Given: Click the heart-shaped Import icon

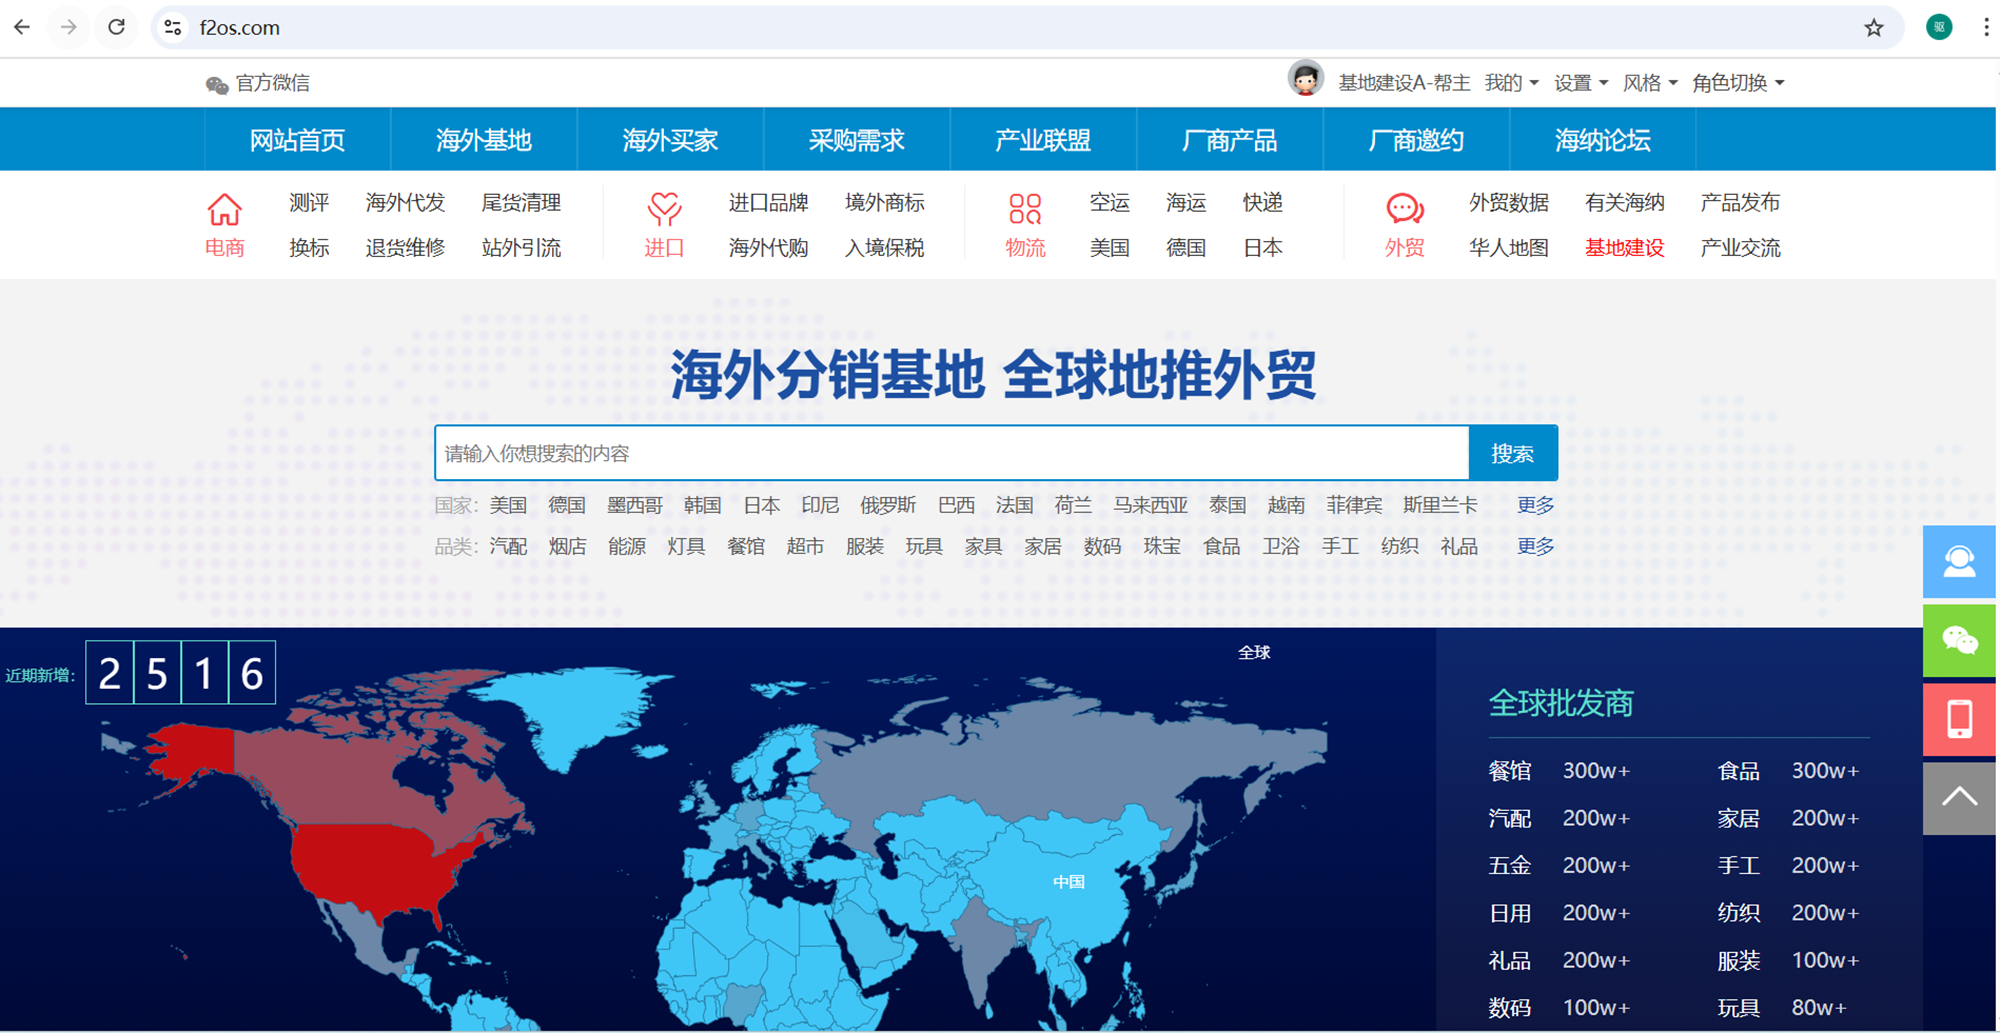Looking at the screenshot, I should (x=664, y=209).
